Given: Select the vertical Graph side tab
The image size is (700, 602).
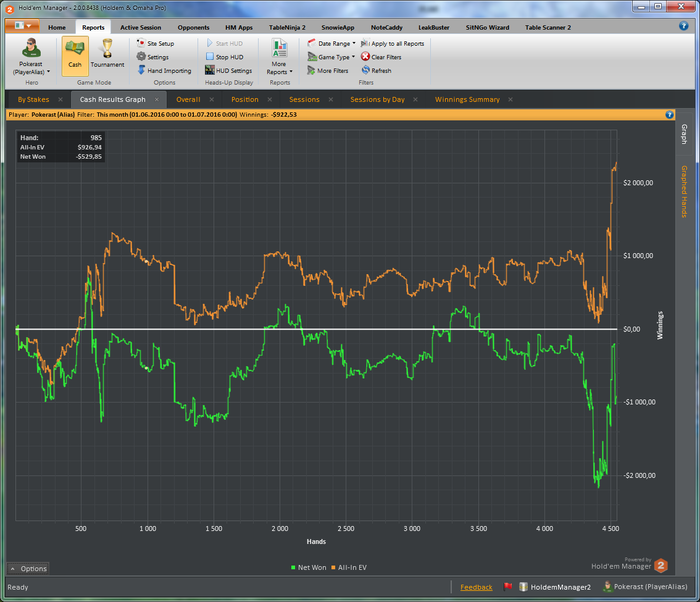Looking at the screenshot, I should [x=683, y=134].
